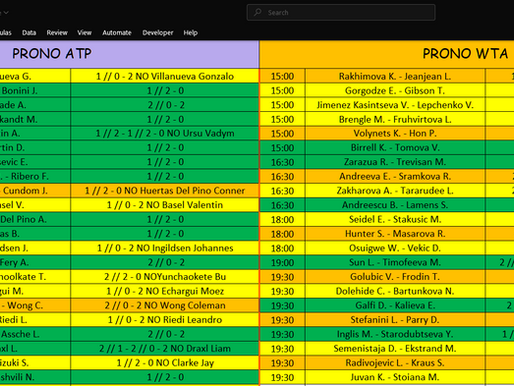The width and height of the screenshot is (514, 386).
Task: Select cell 'Hunter S. - Masarova R.'
Action: [x=395, y=234]
